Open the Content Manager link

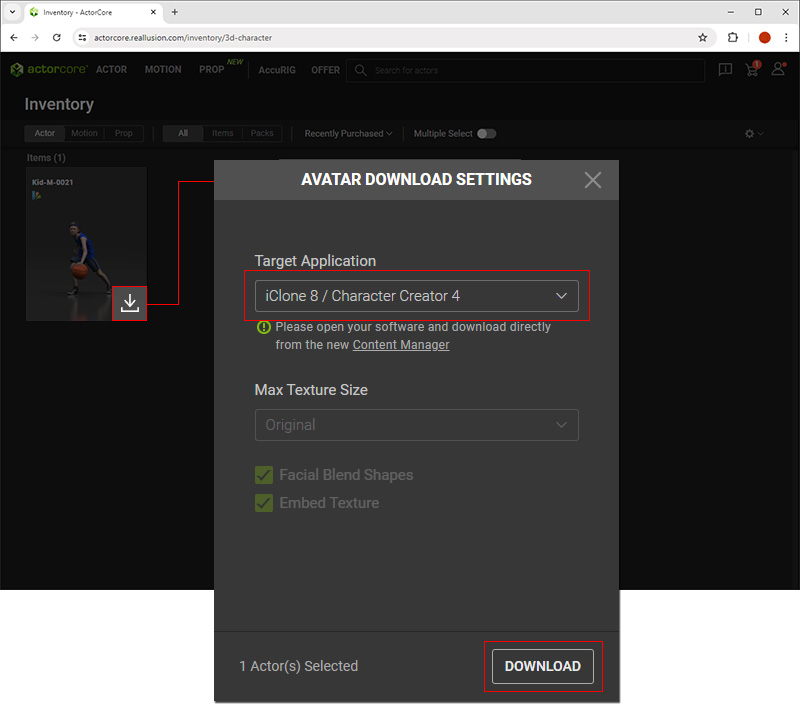(x=401, y=345)
